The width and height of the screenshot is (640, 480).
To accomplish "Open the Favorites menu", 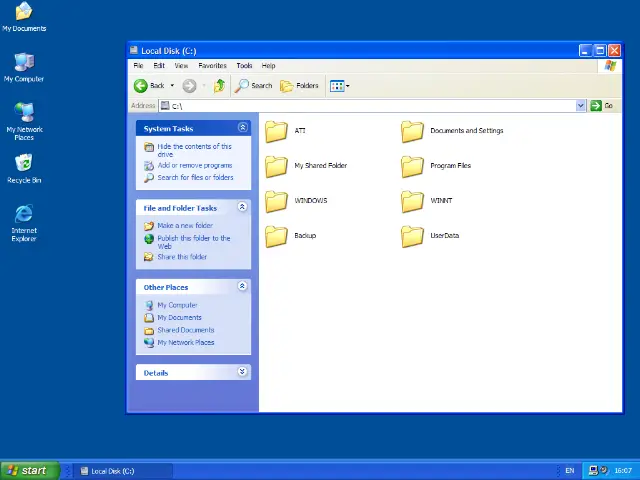I will (x=212, y=66).
